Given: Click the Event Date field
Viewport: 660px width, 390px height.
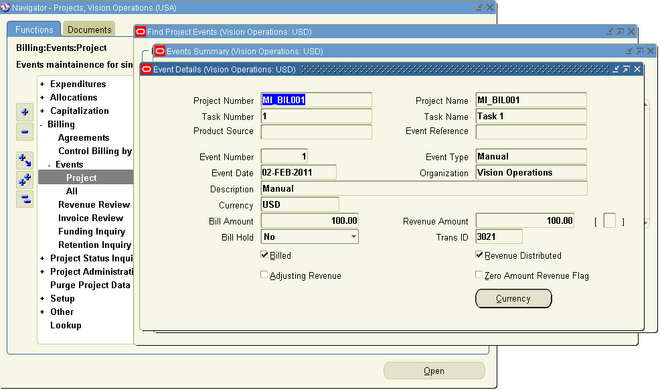Looking at the screenshot, I should point(298,172).
